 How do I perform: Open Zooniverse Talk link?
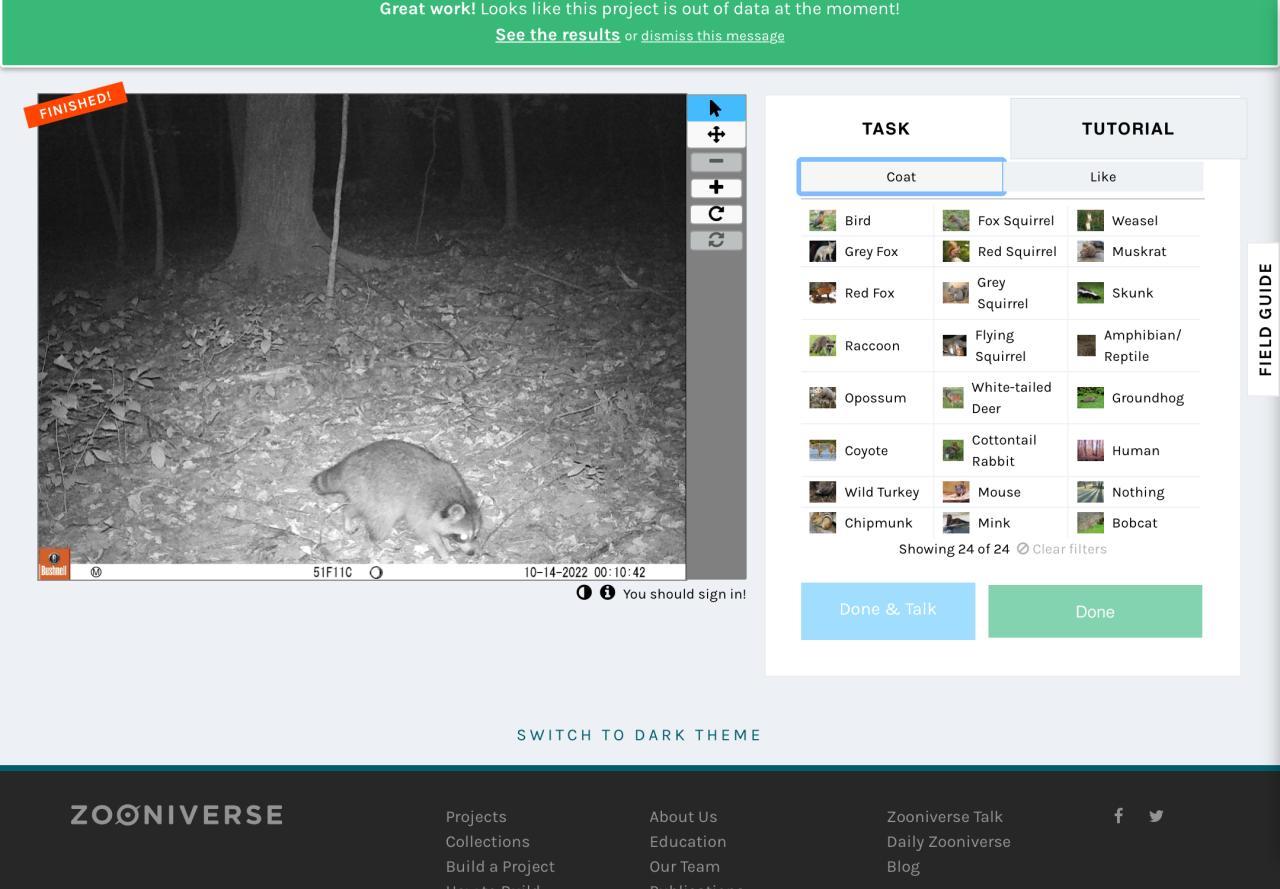click(945, 817)
